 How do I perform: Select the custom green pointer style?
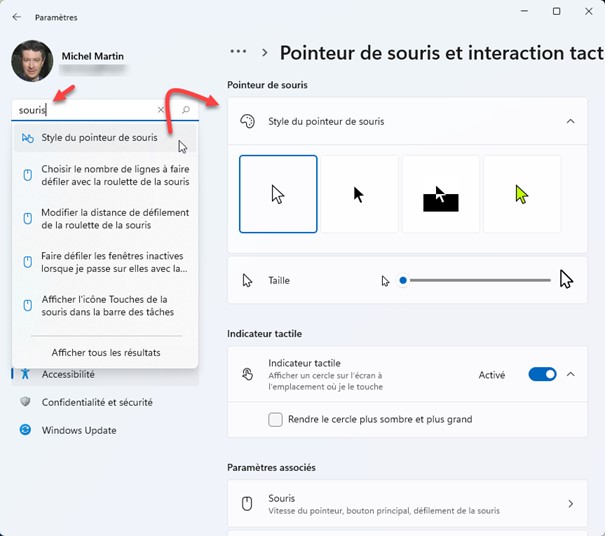coord(522,194)
